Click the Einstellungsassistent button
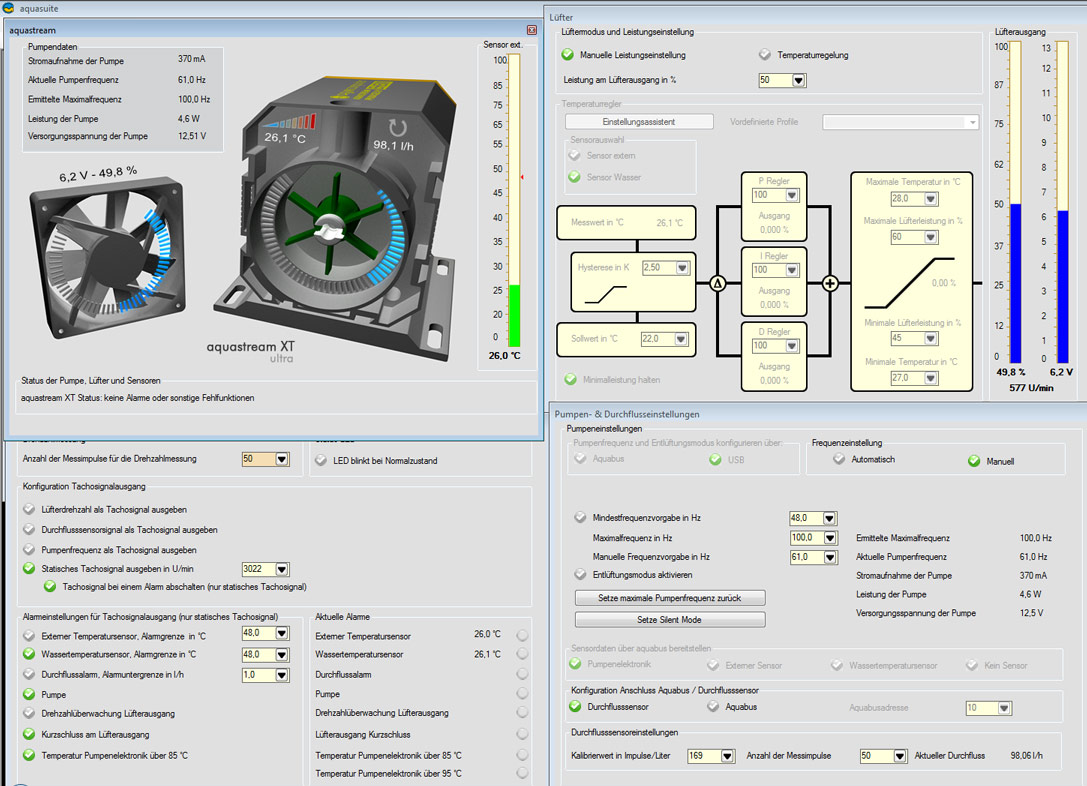1087x786 pixels. [638, 121]
